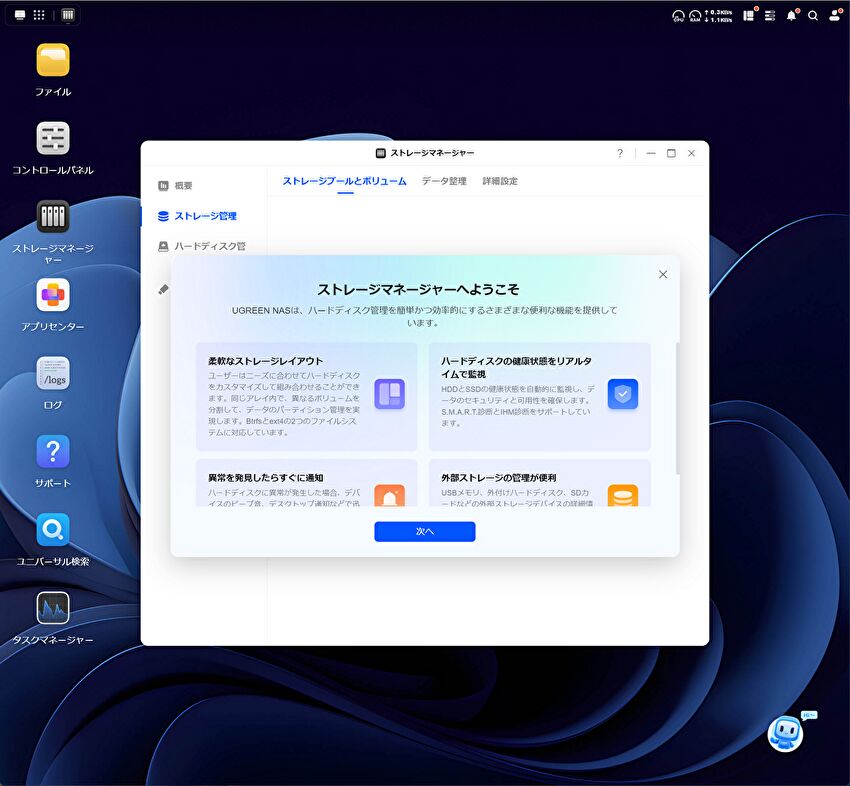Select ハードディスク管理 in the sidebar
850x786 pixels.
209,246
